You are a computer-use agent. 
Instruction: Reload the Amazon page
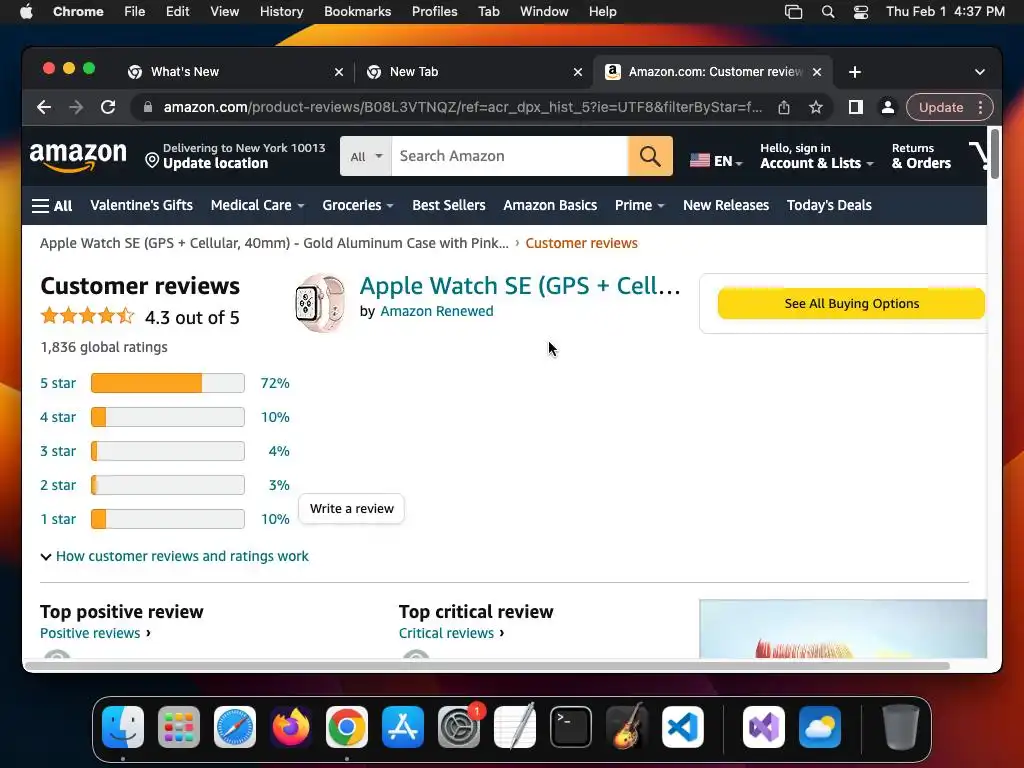tap(108, 107)
